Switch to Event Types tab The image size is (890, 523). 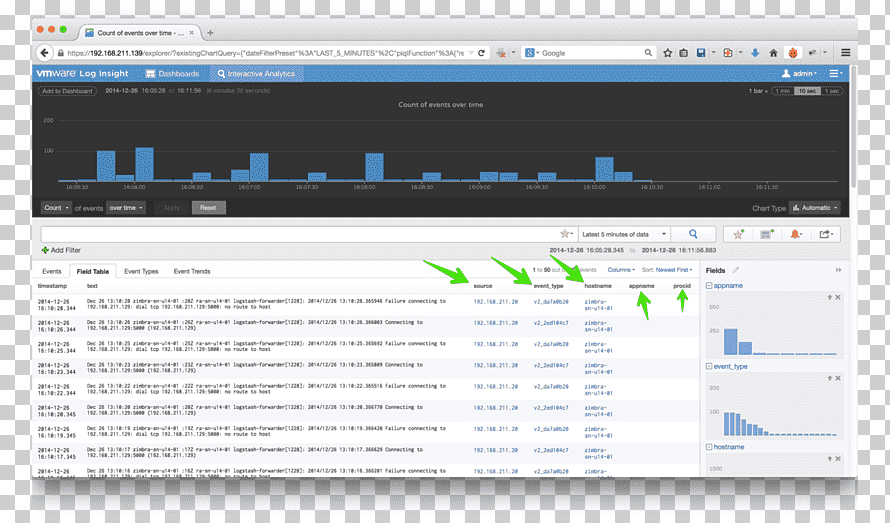coord(141,271)
